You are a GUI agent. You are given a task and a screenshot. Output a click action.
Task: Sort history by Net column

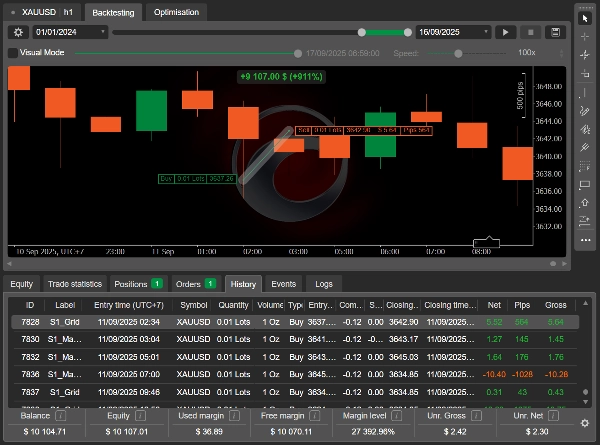coord(494,305)
